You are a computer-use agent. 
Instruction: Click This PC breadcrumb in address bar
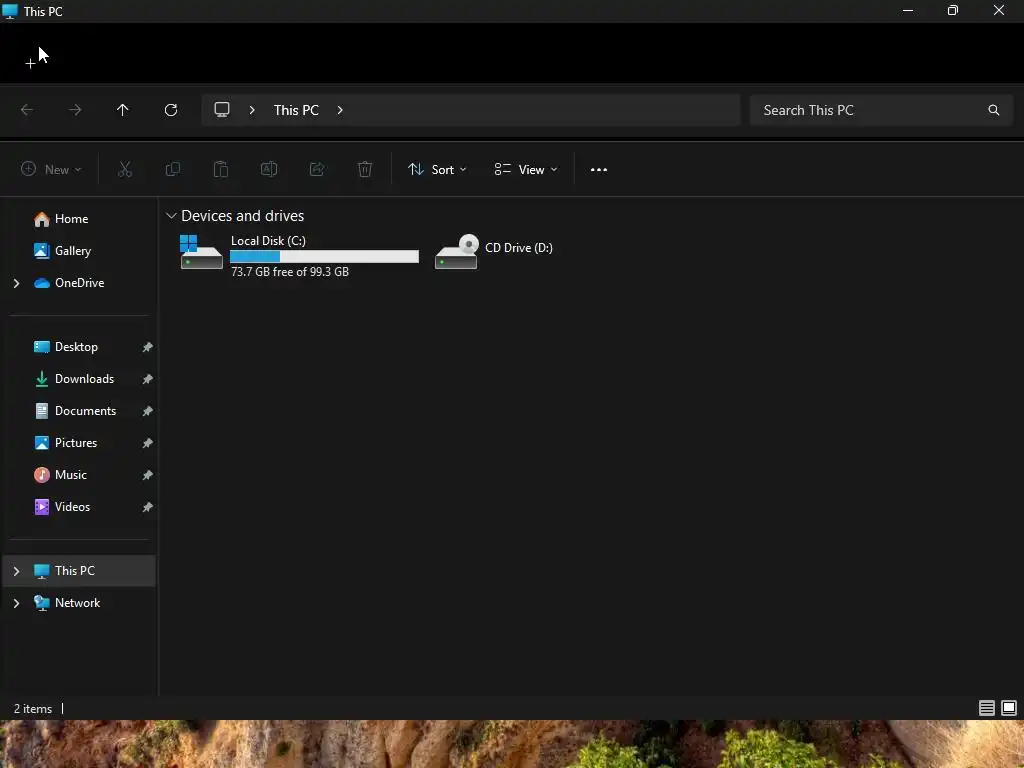(296, 110)
